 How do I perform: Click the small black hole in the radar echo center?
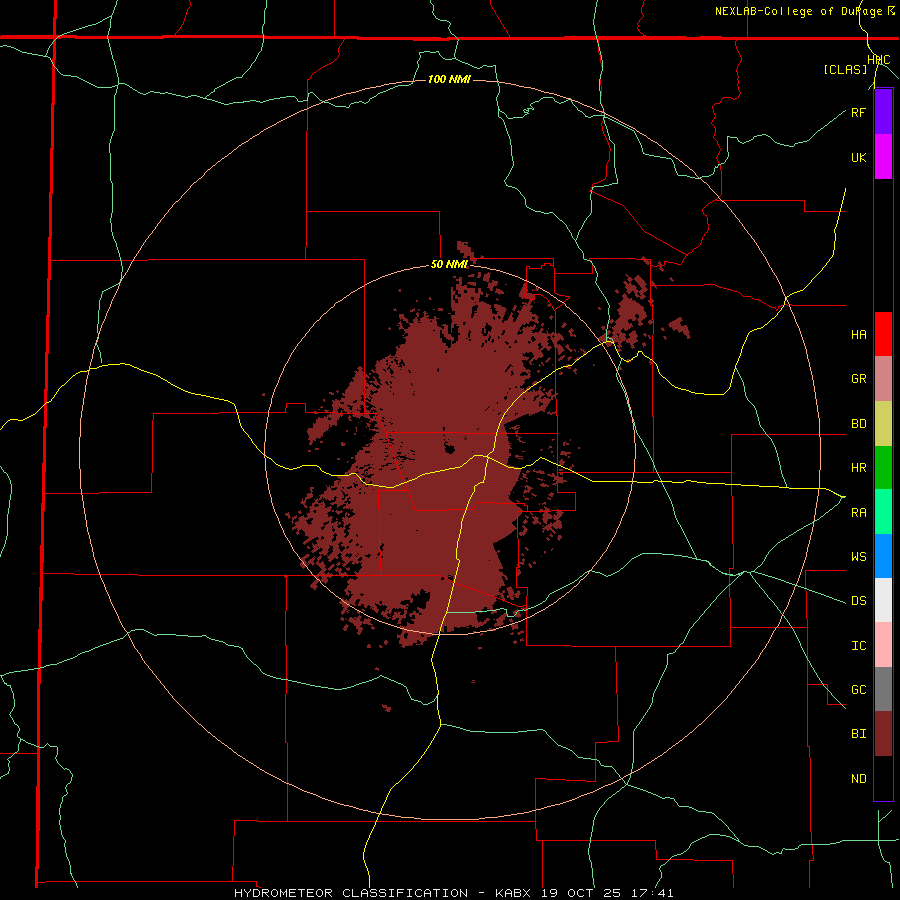point(449,448)
